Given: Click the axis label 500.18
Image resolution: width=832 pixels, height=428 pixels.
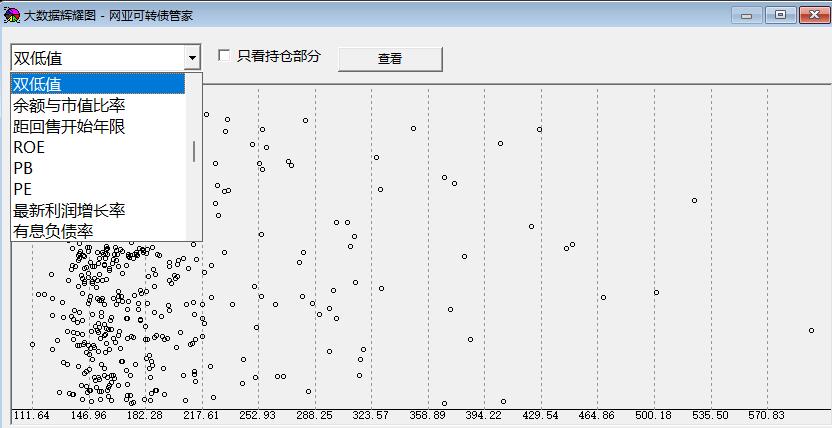Looking at the screenshot, I should pyautogui.click(x=654, y=415).
